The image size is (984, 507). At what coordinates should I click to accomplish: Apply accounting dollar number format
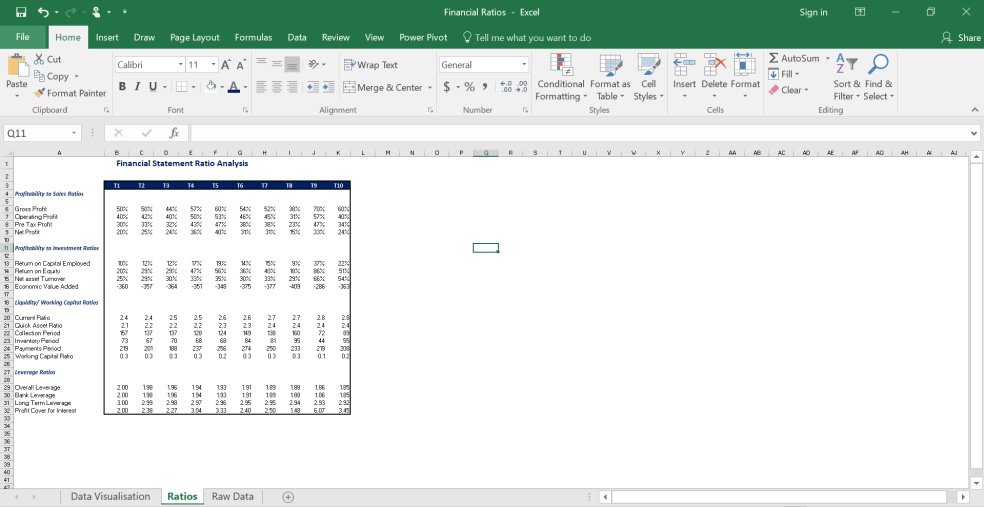click(446, 87)
